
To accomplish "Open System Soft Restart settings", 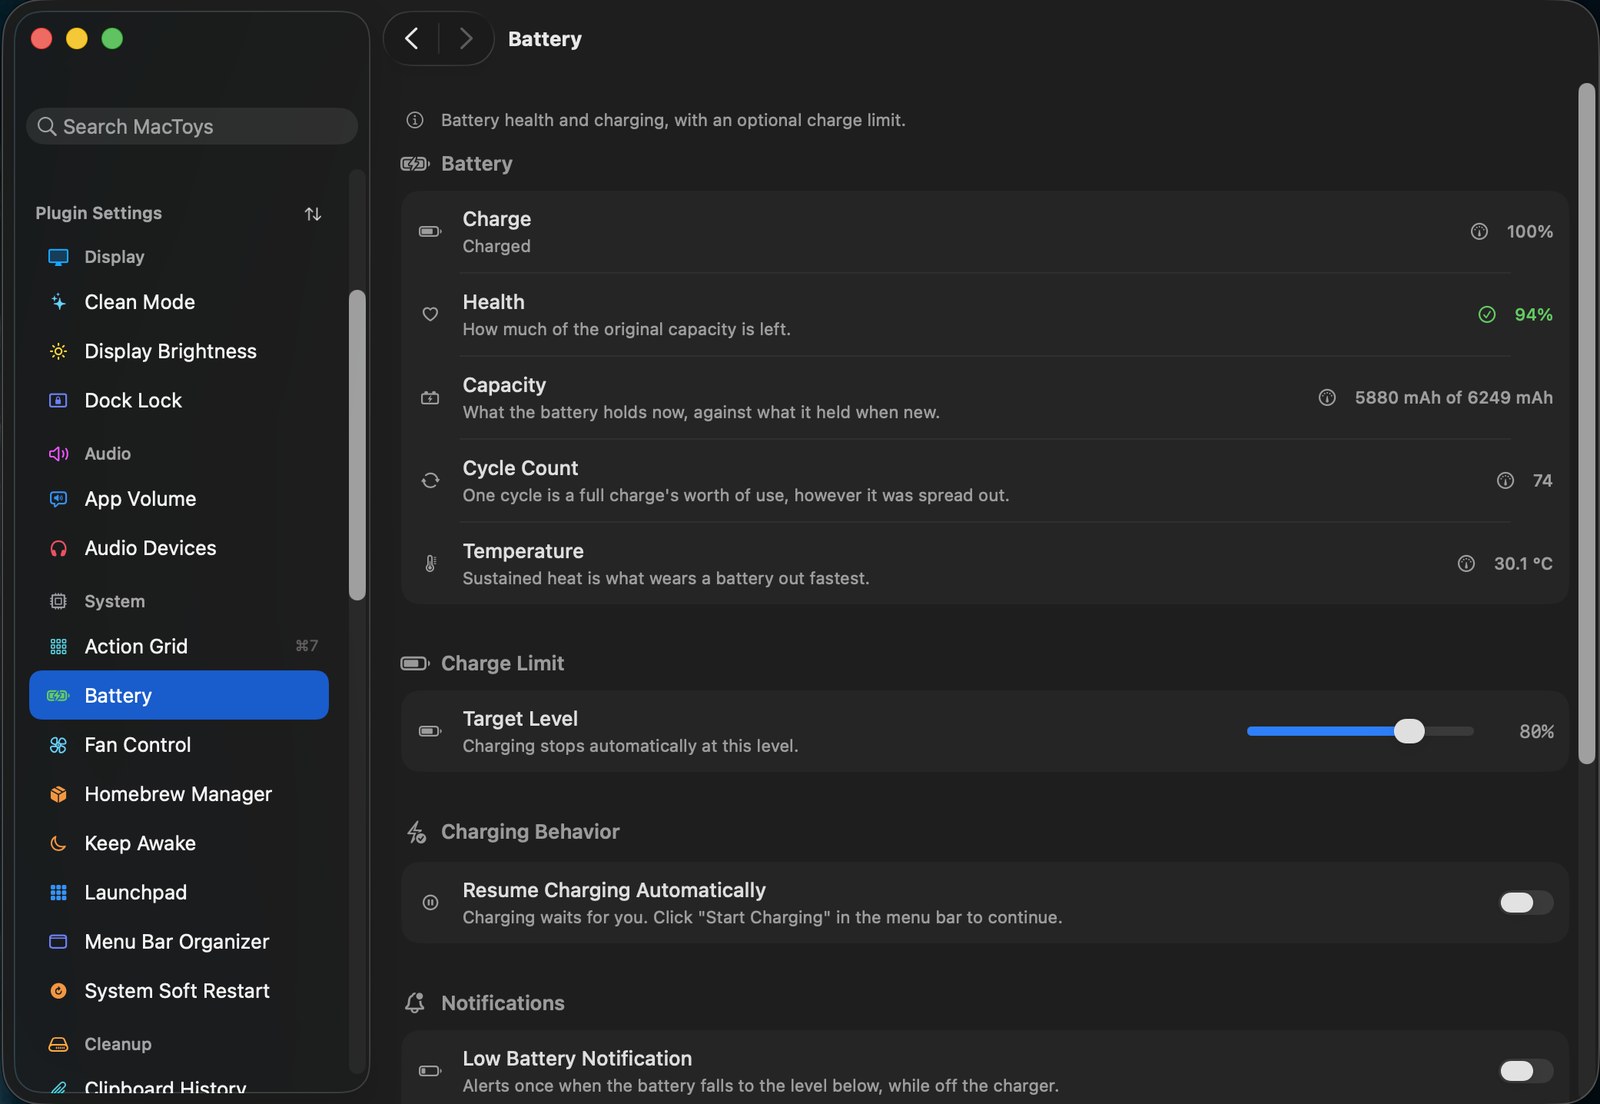I will click(179, 991).
